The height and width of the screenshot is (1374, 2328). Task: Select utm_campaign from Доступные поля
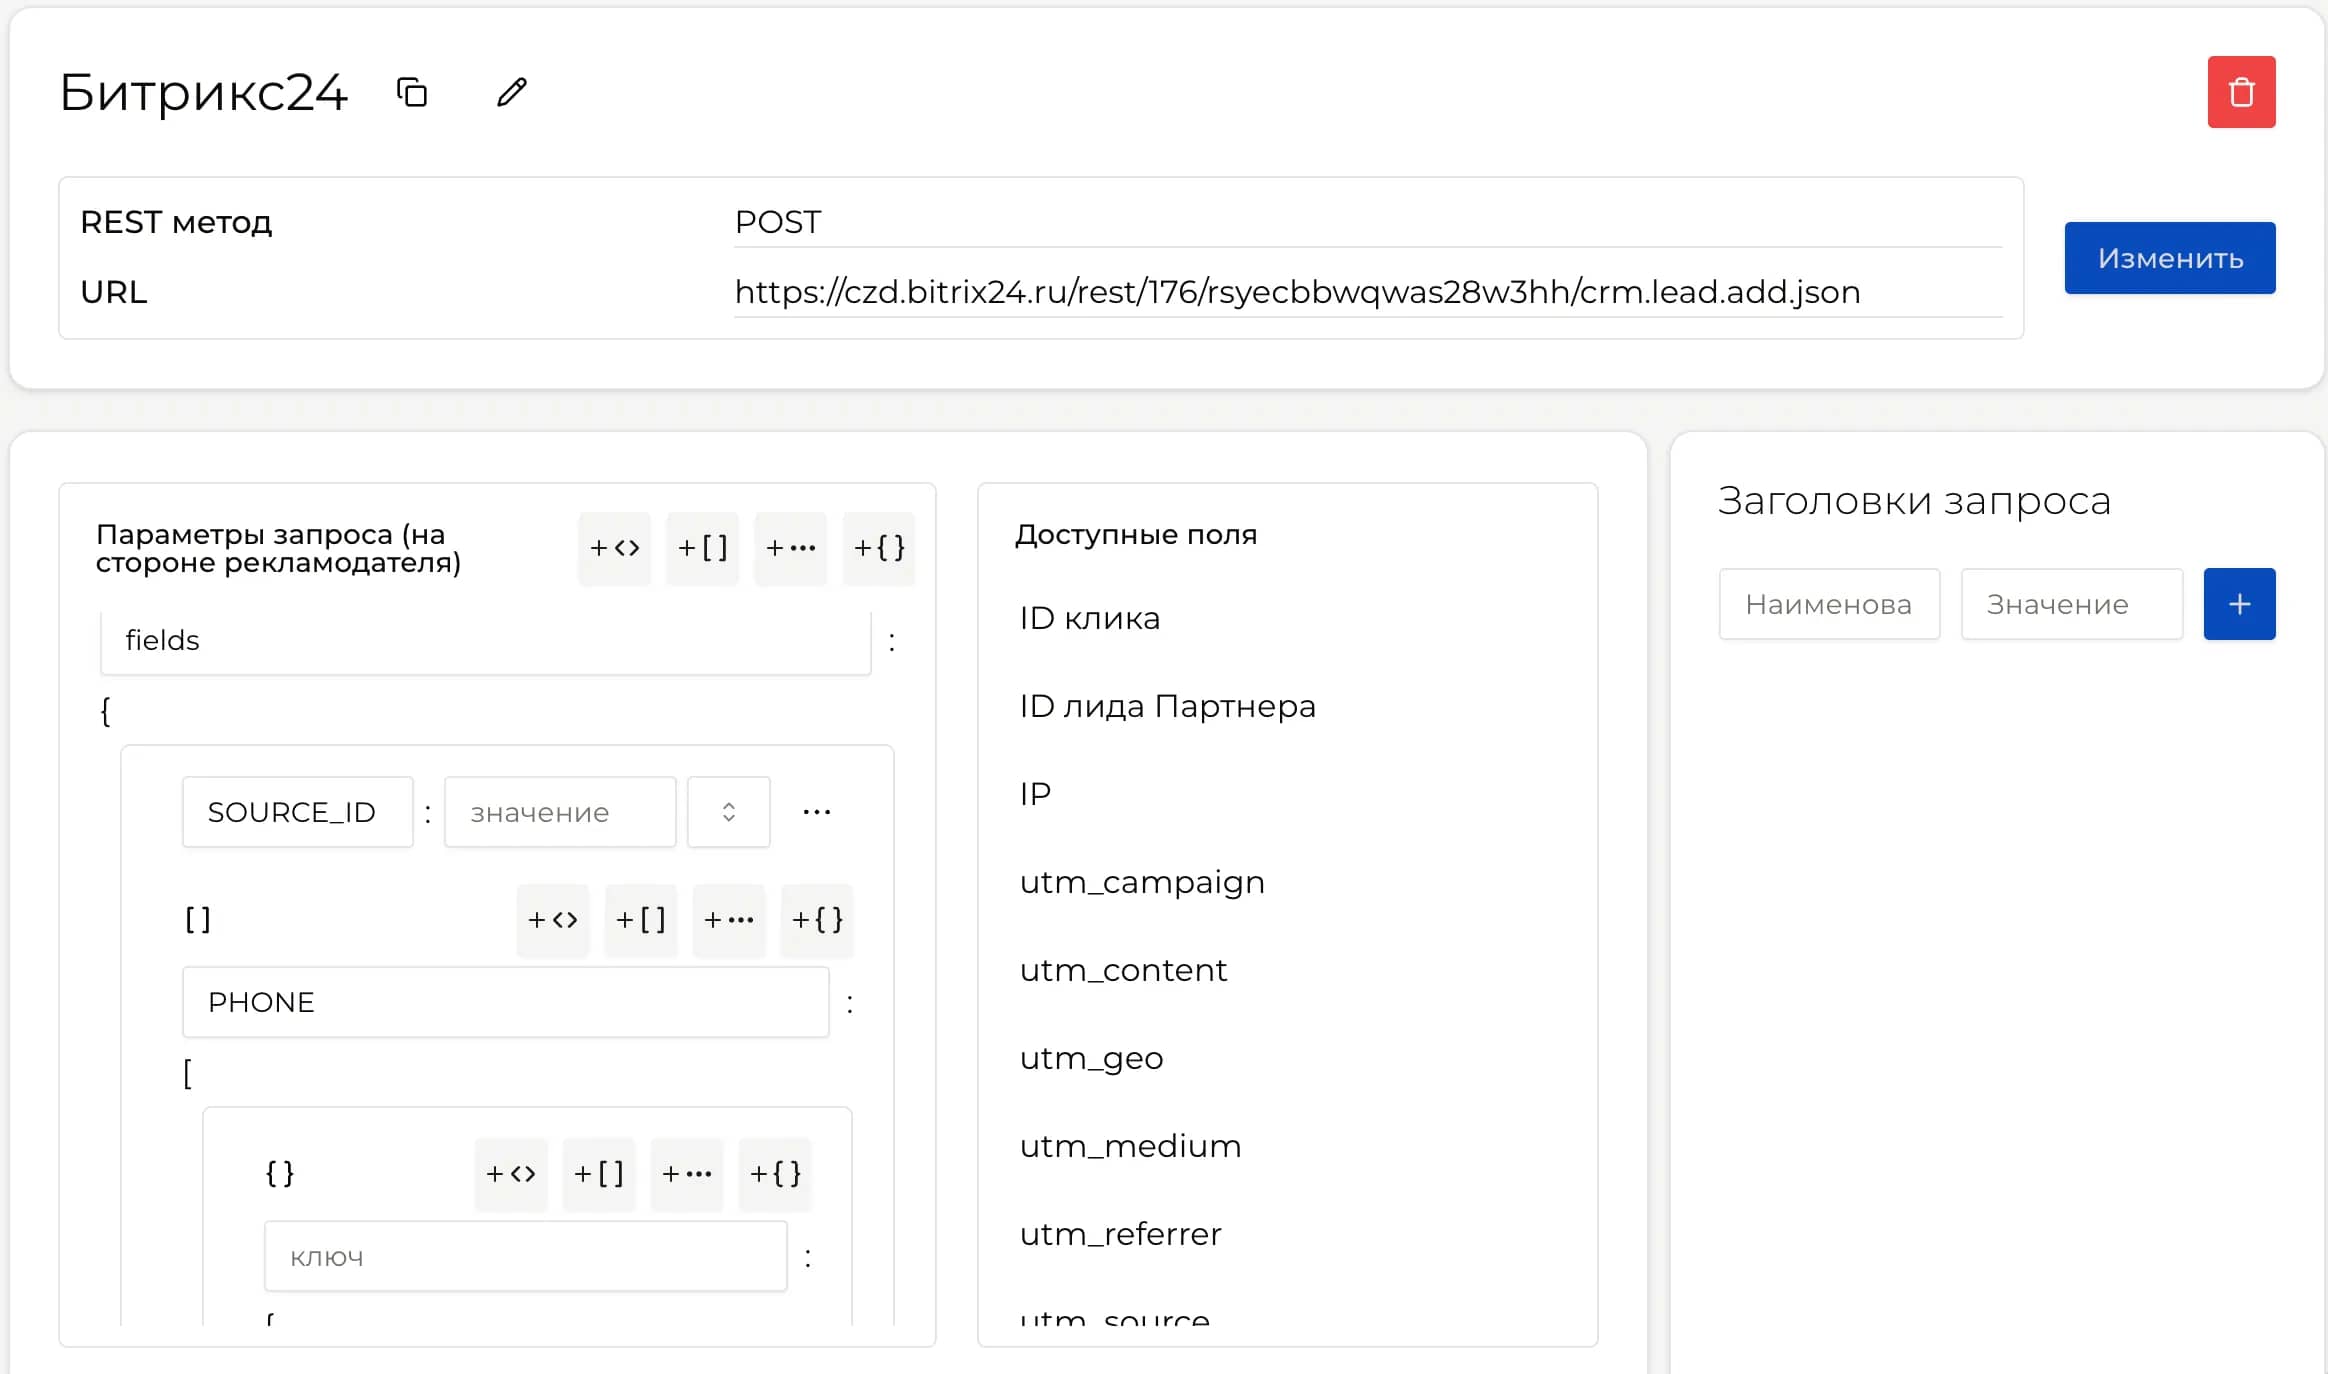1141,881
